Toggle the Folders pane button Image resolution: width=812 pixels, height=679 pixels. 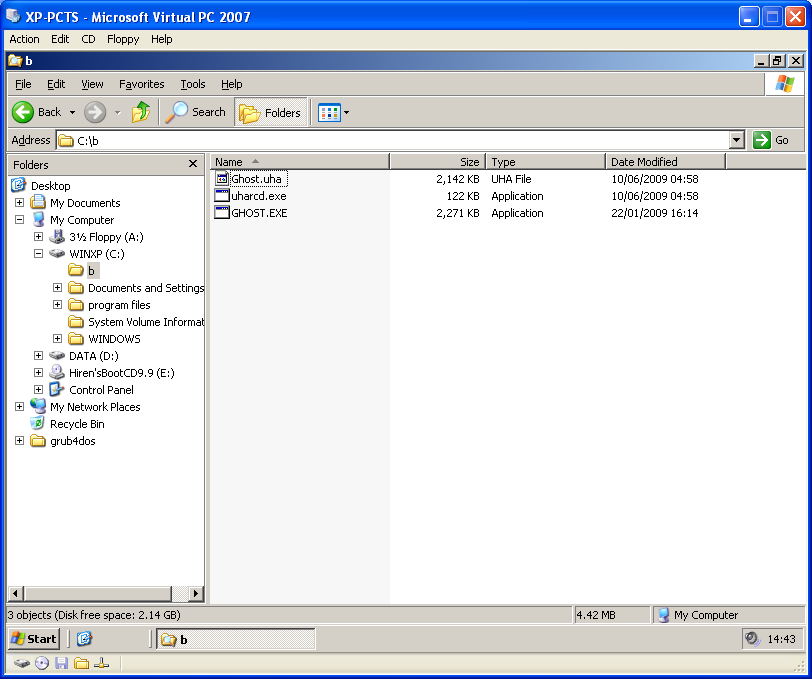coord(271,112)
